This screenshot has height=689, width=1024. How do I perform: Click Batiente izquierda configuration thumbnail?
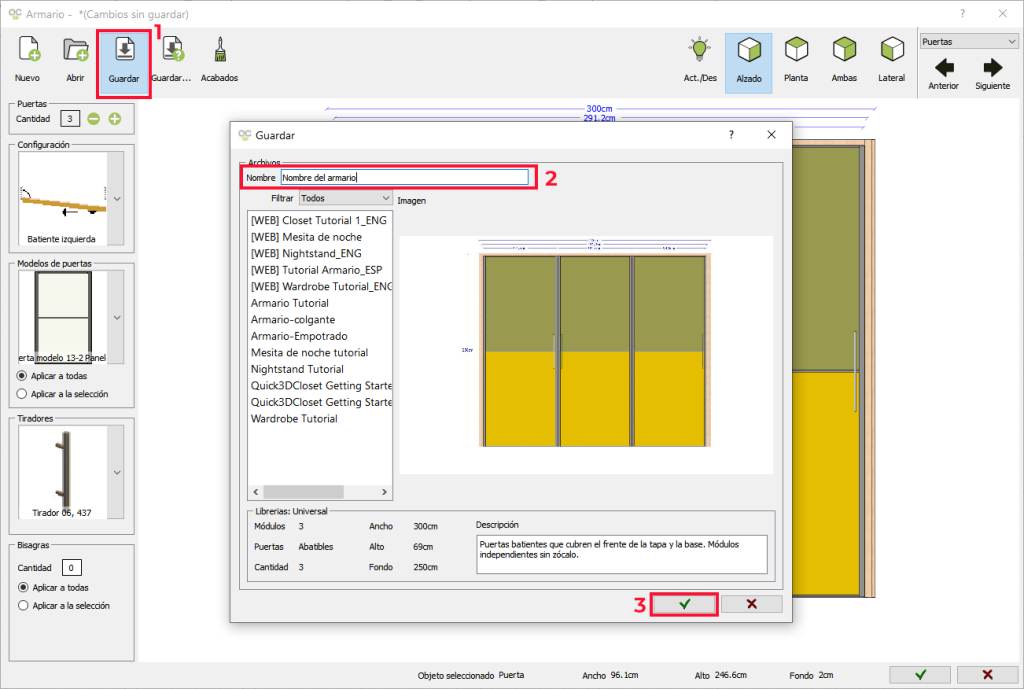[63, 199]
